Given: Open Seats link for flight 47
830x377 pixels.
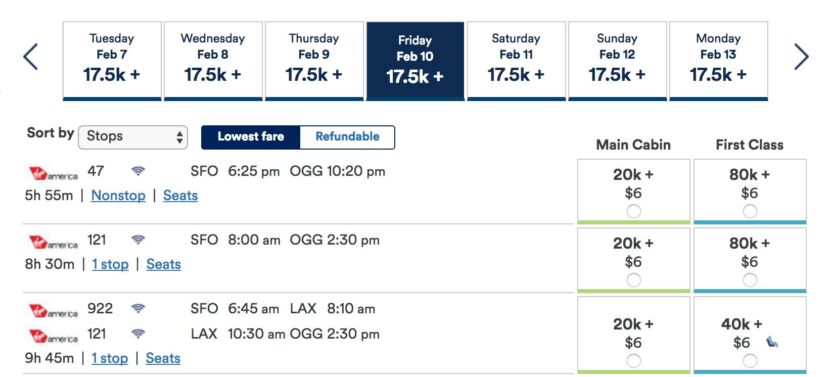Looking at the screenshot, I should (x=181, y=195).
